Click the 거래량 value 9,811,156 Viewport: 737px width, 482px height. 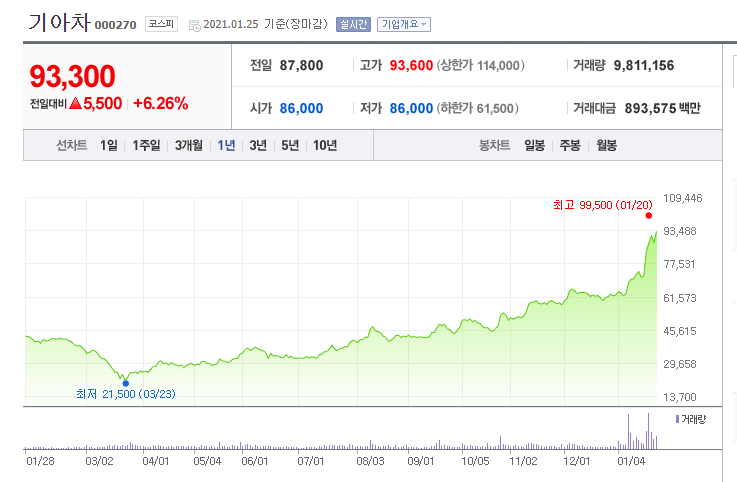pos(644,65)
